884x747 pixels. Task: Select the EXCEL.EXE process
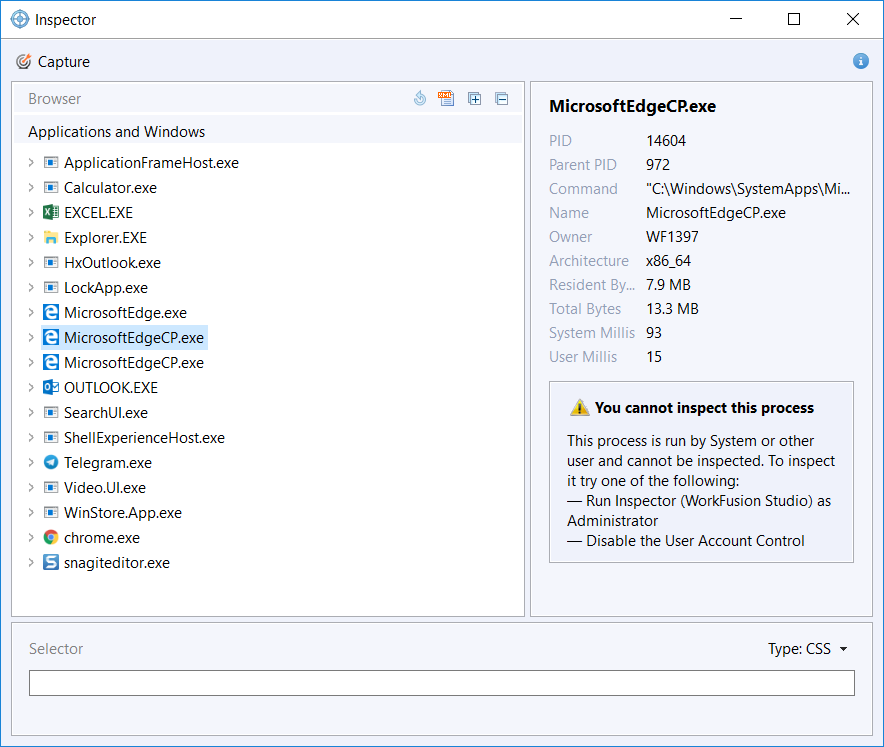[x=99, y=213]
